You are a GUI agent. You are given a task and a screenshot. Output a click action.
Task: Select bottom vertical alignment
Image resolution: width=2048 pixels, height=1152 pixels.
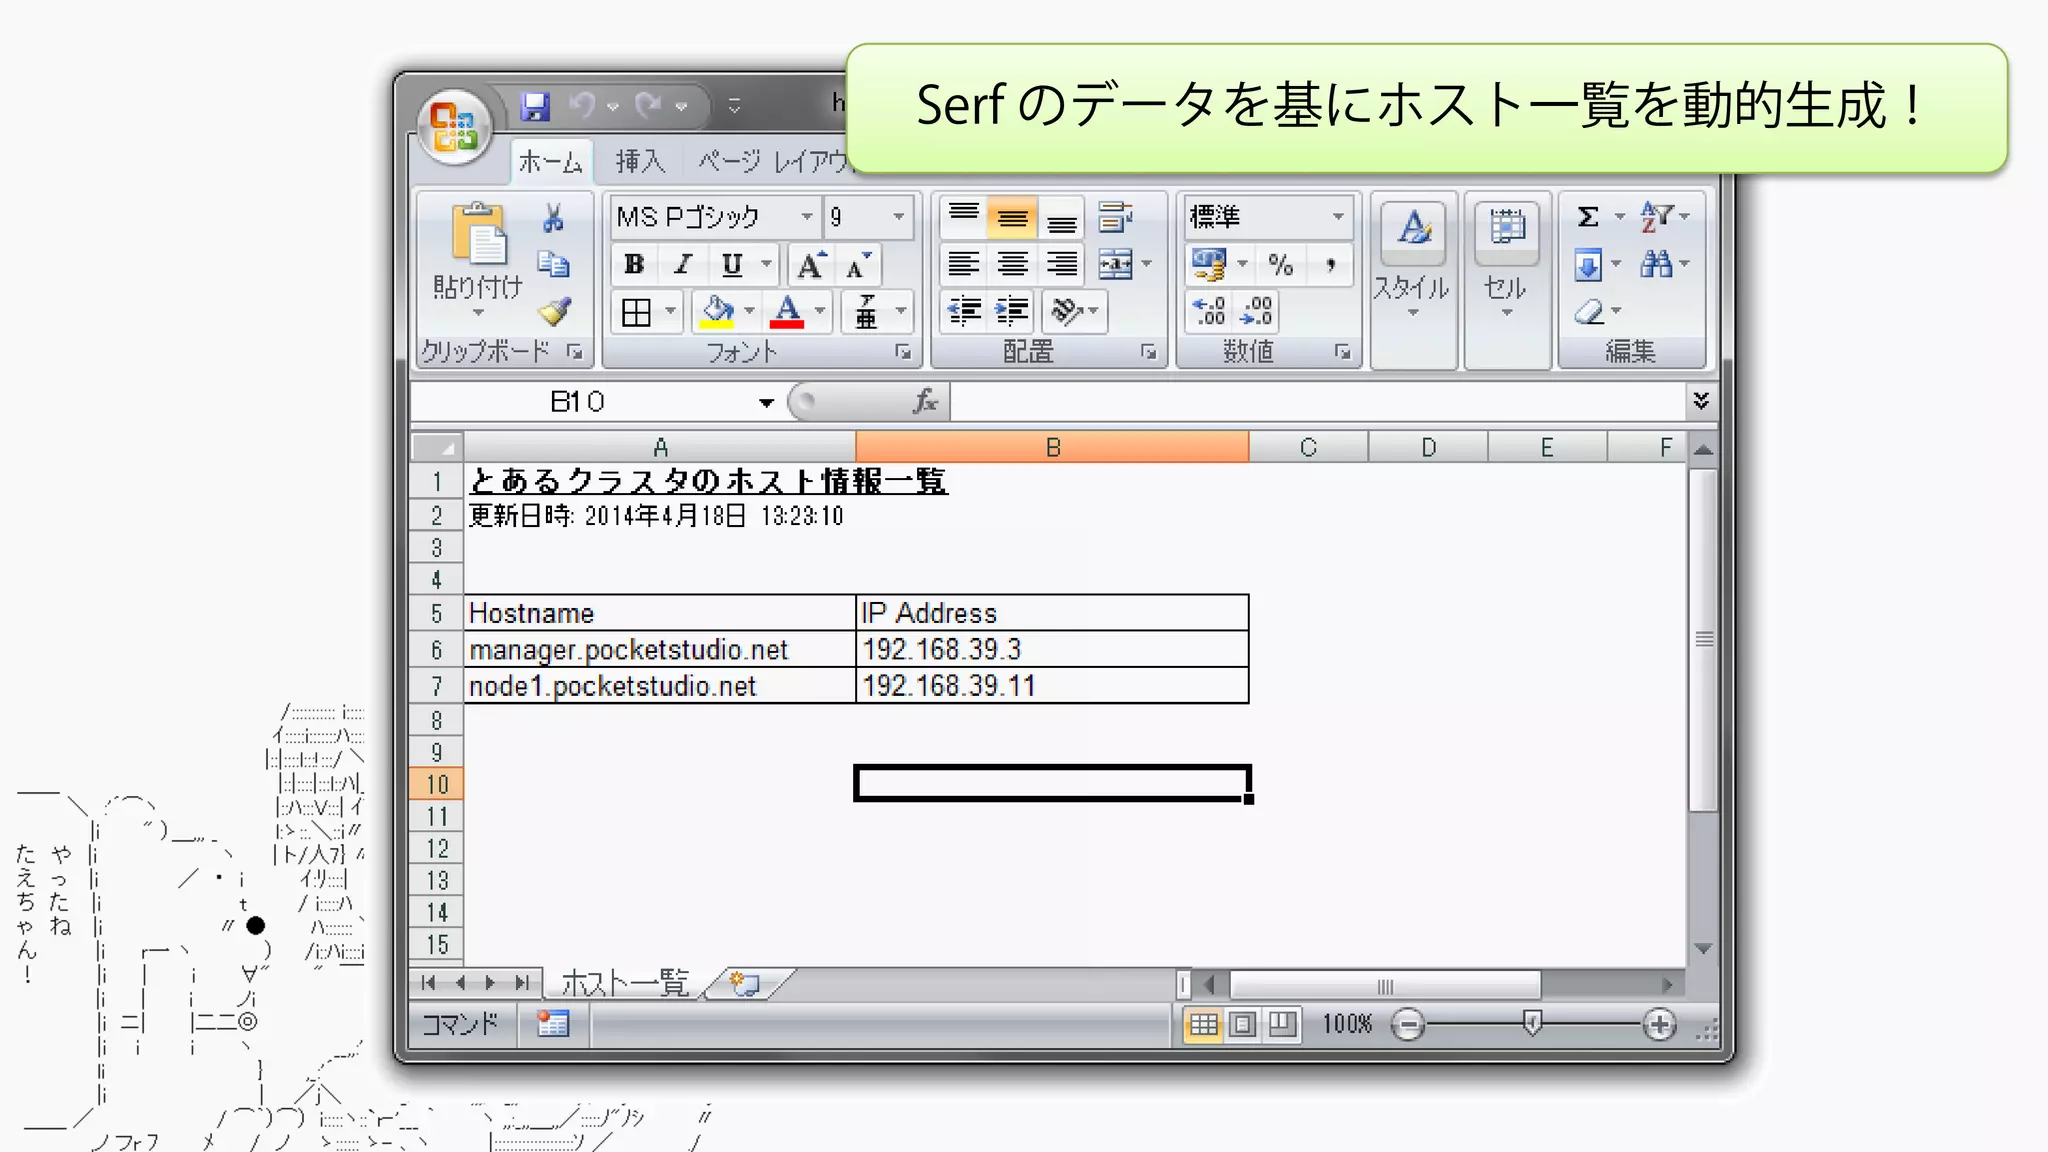click(1062, 217)
